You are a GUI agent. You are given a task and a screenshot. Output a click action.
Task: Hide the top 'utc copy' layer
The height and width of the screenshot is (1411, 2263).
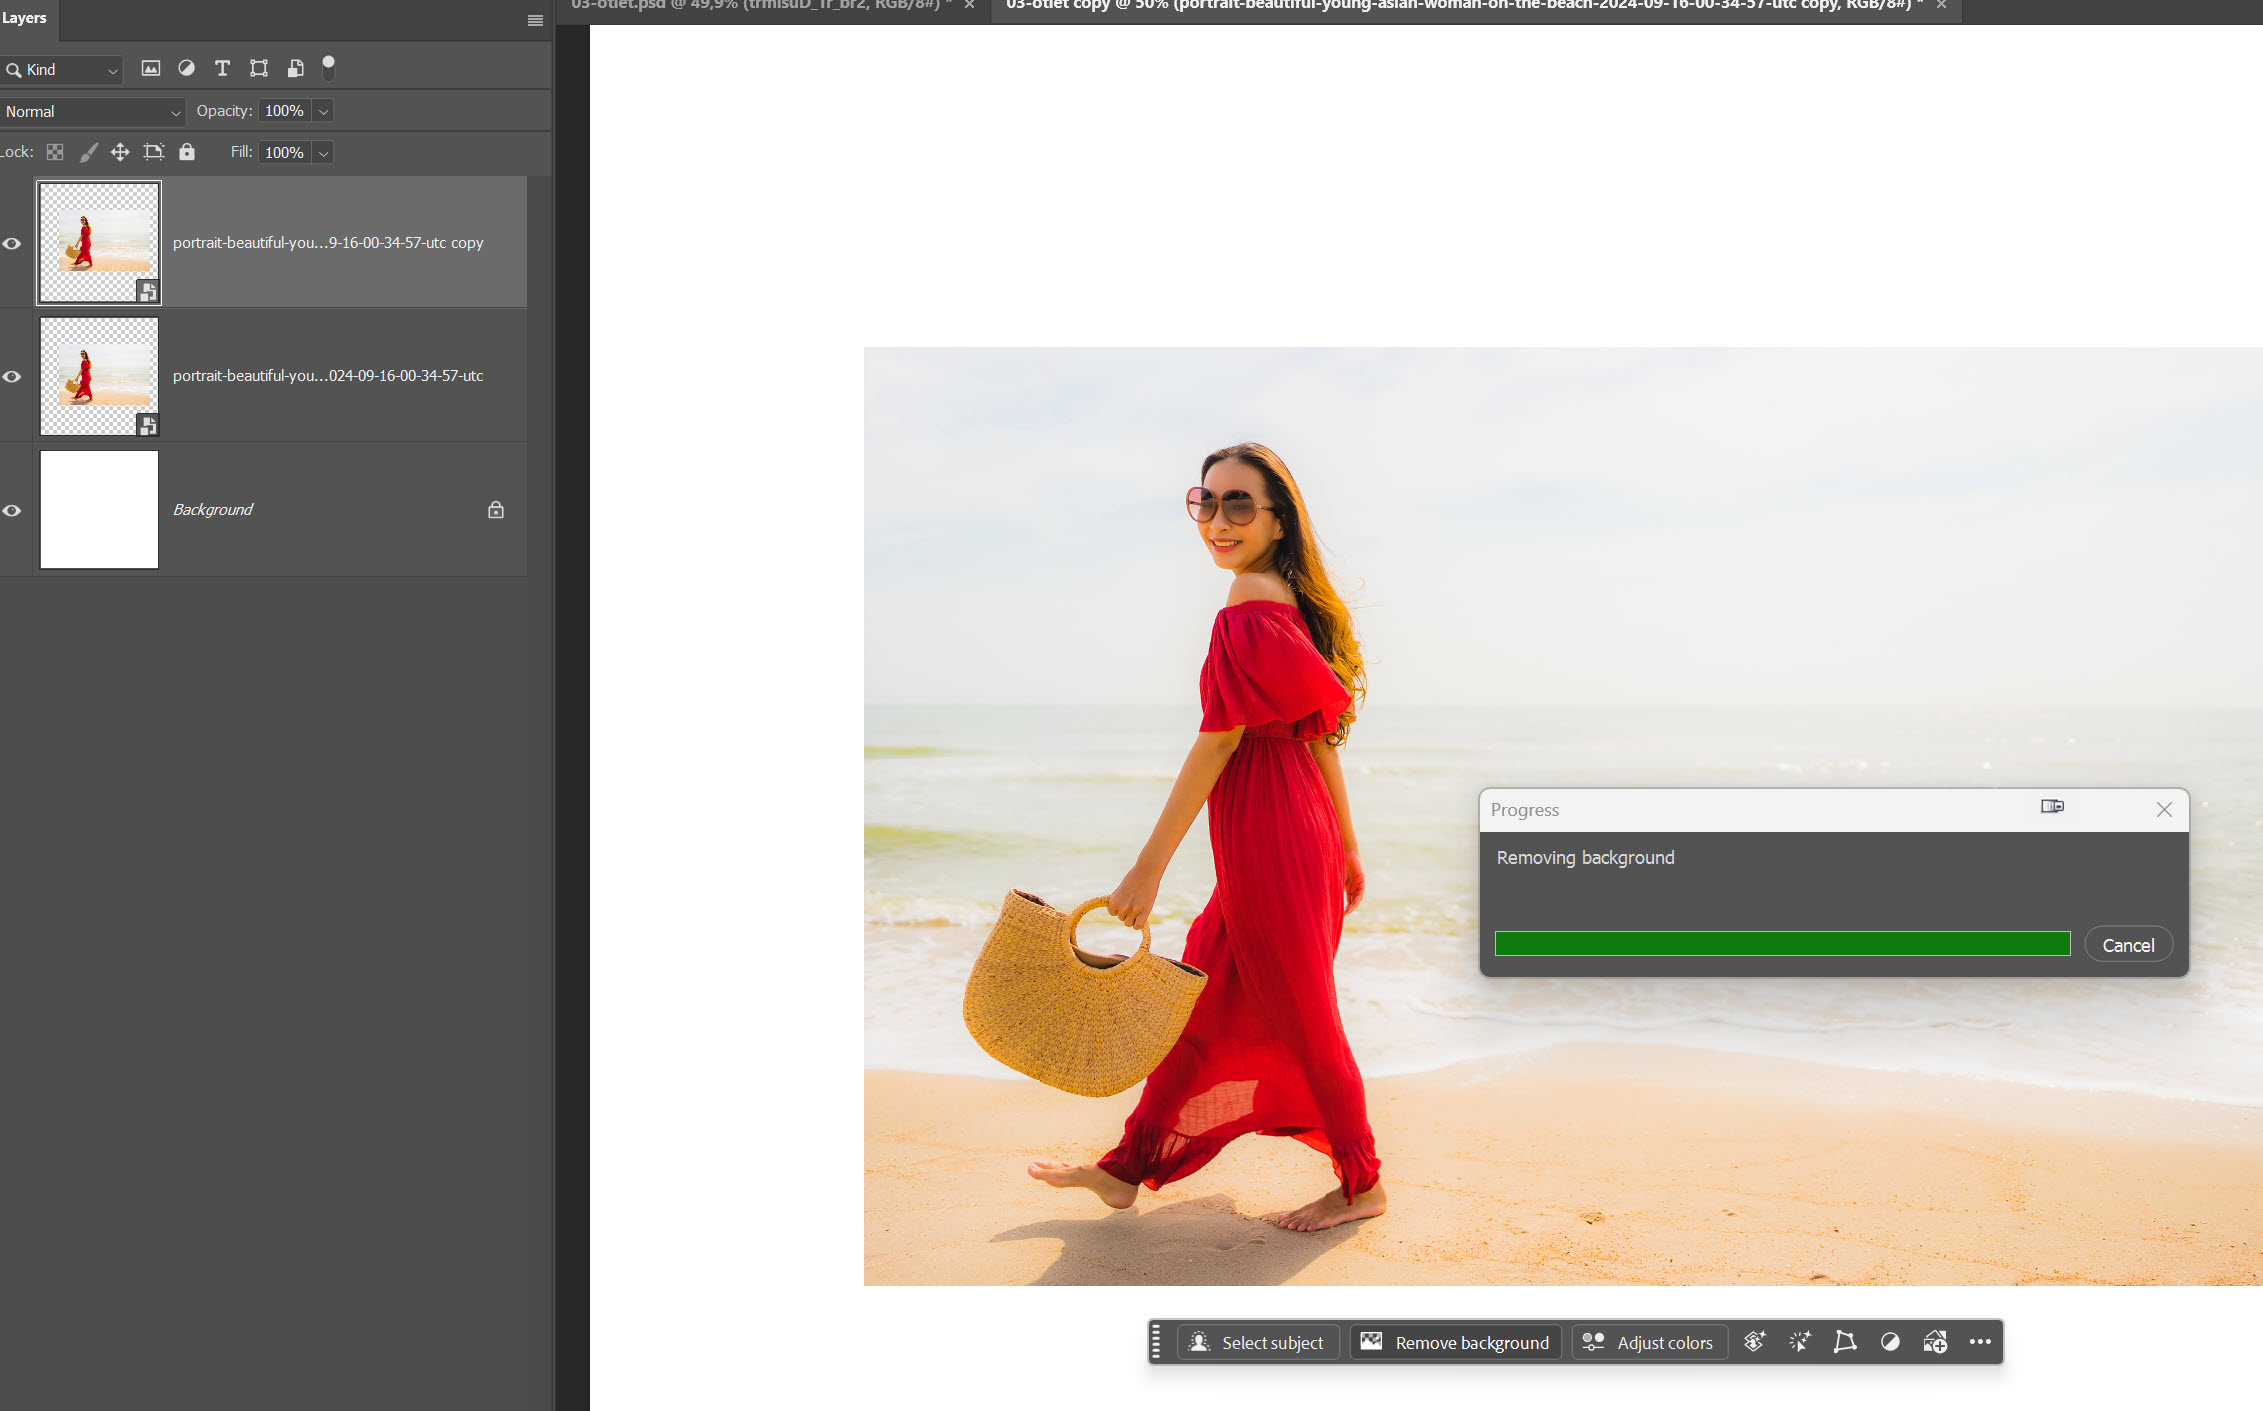click(12, 243)
